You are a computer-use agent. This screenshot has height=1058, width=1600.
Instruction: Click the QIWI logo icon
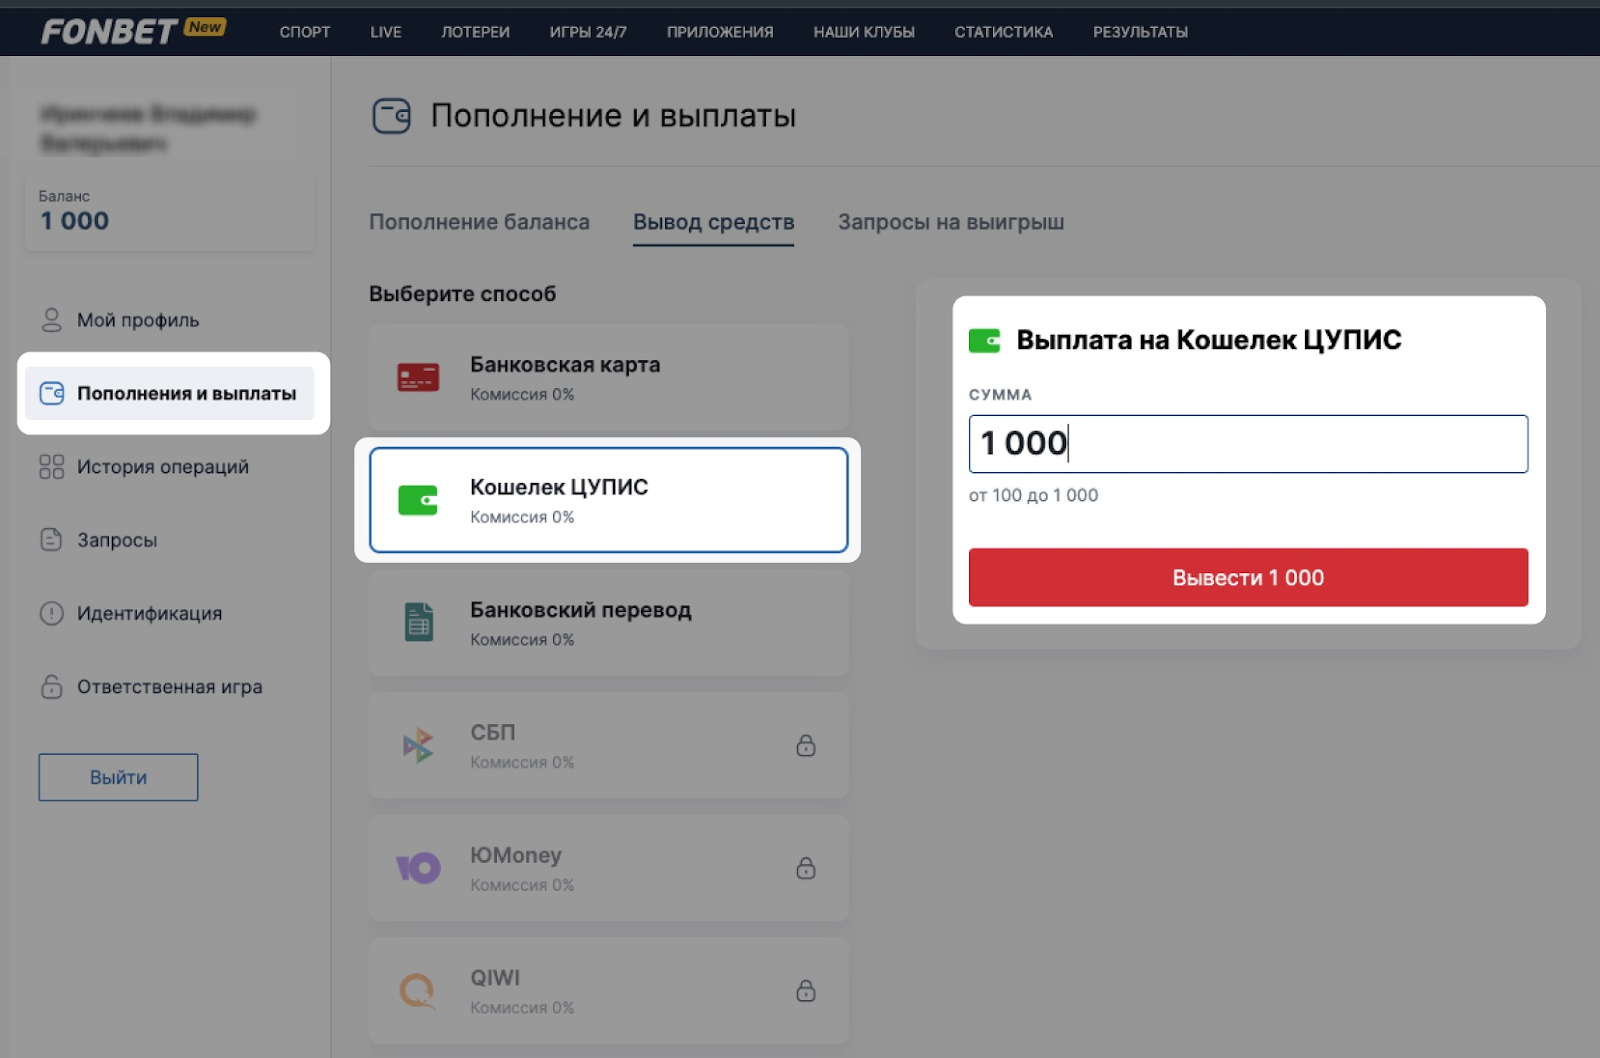(418, 991)
